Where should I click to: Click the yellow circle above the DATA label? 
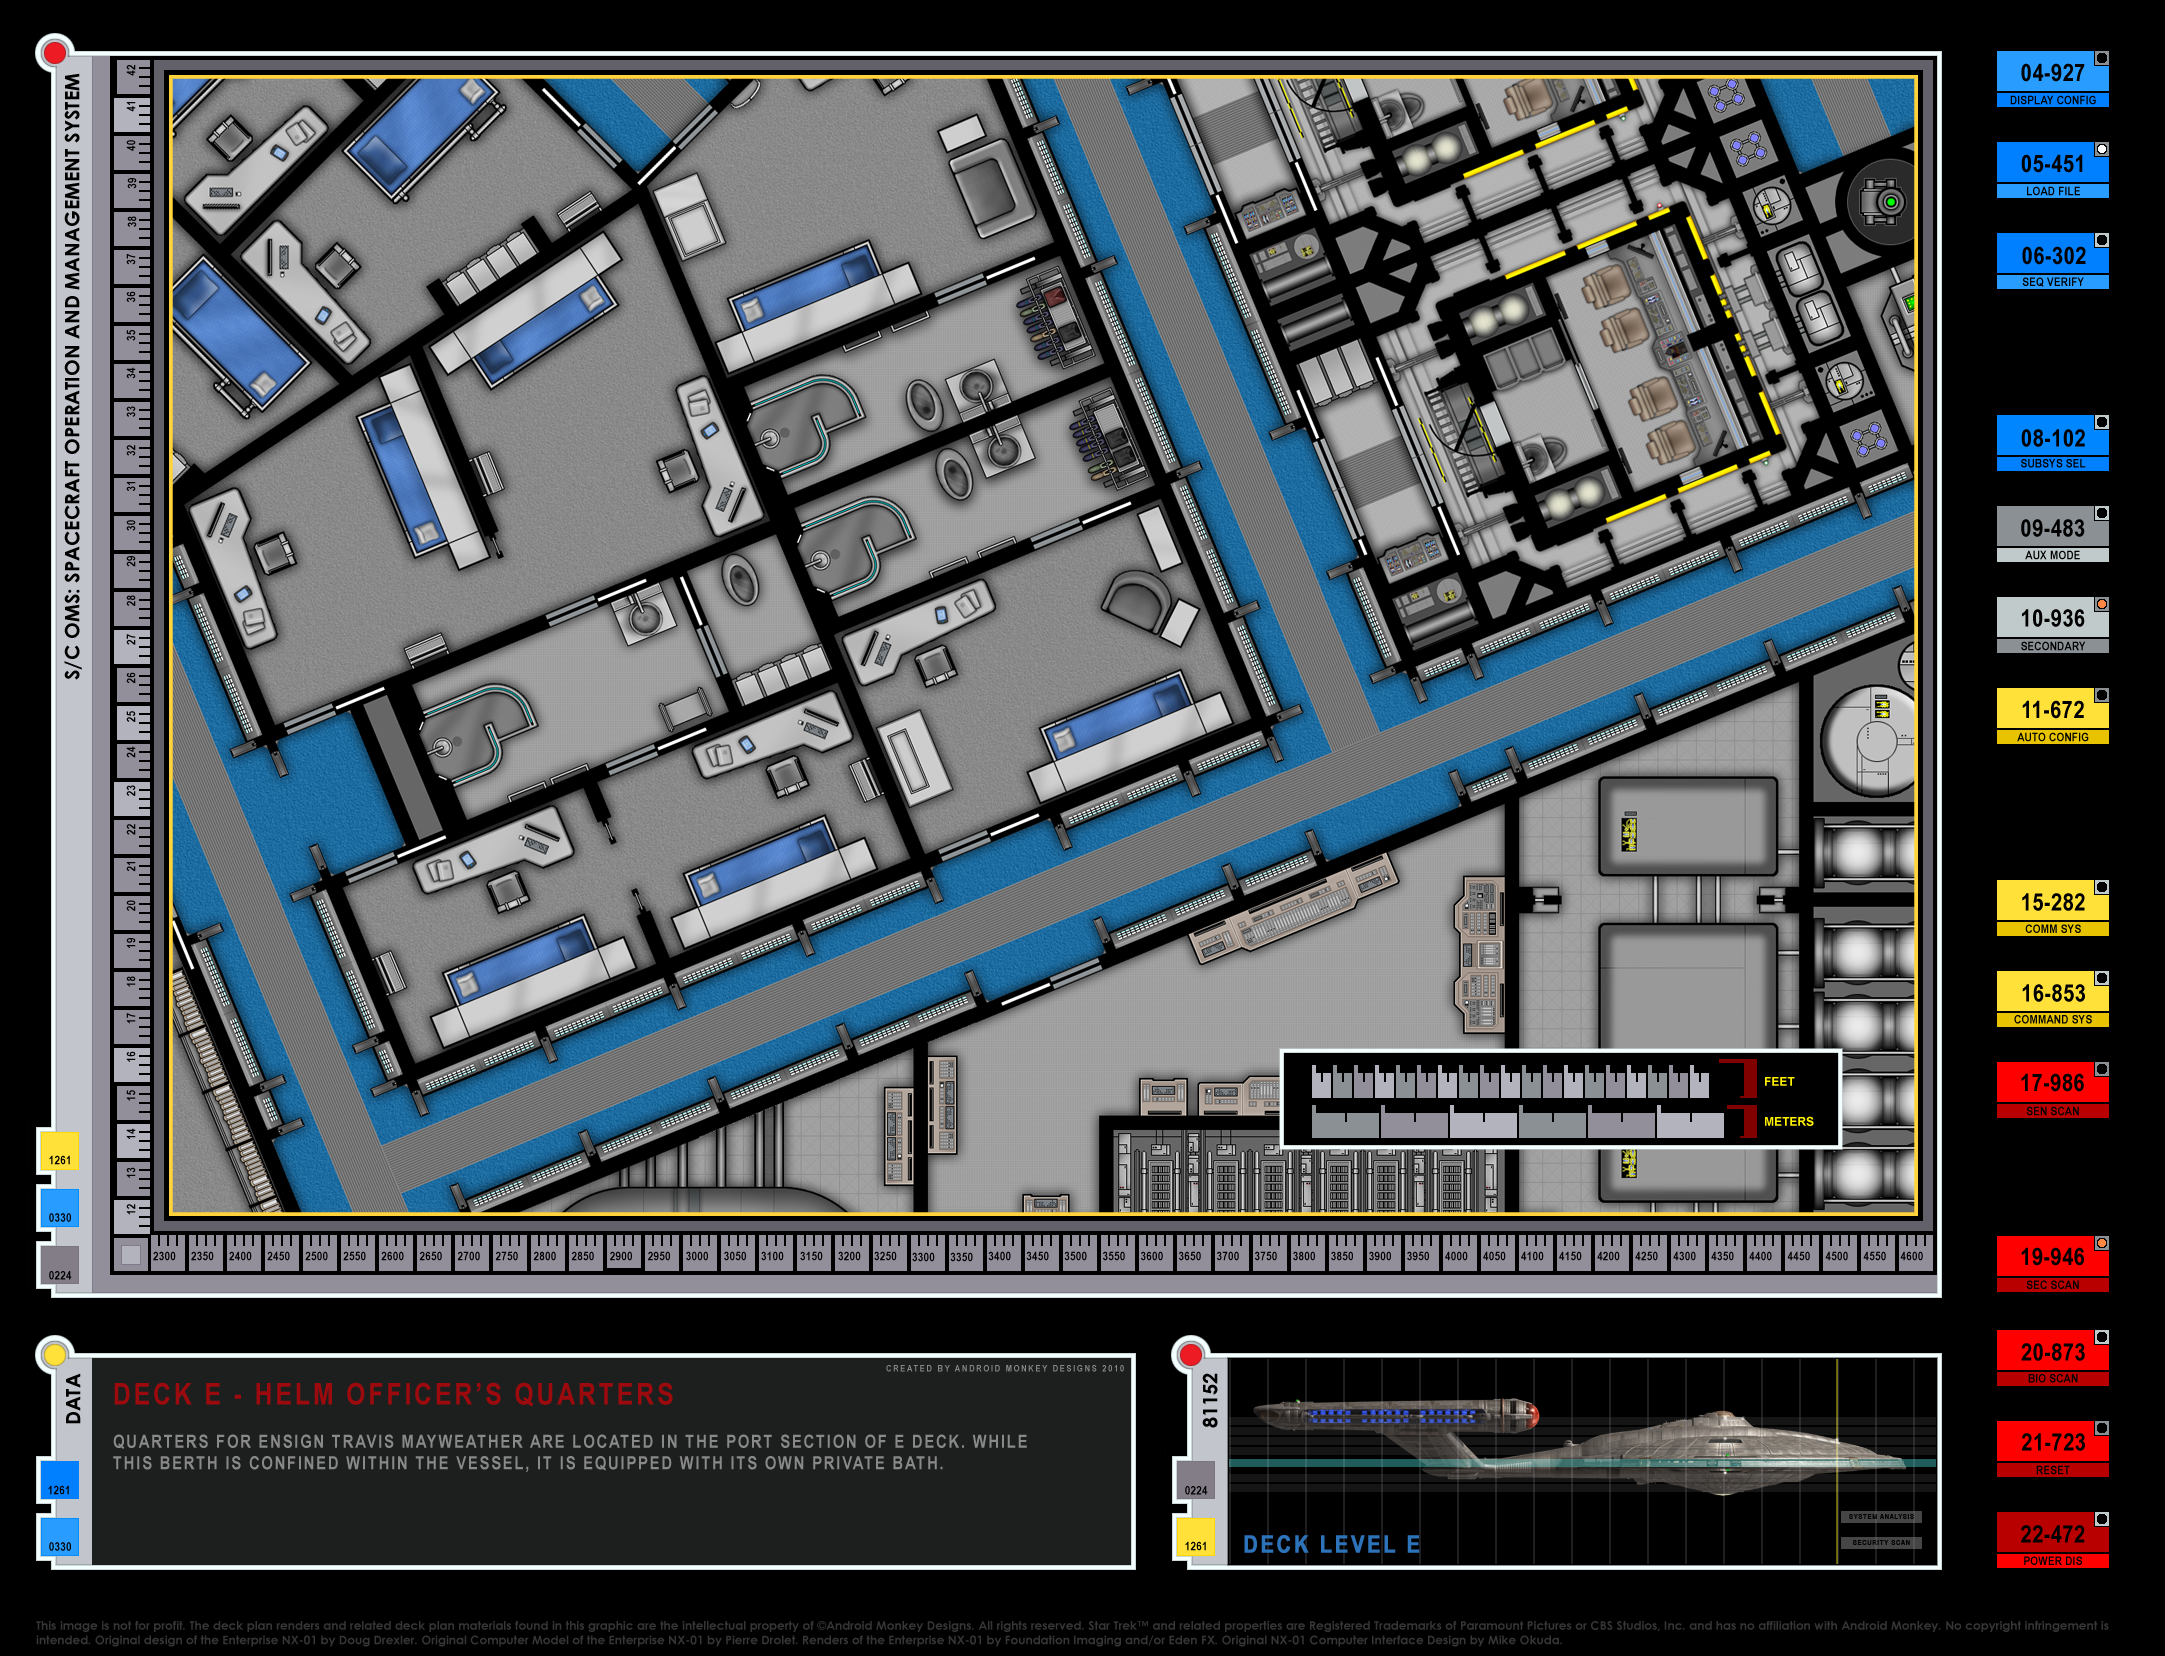coord(55,1355)
